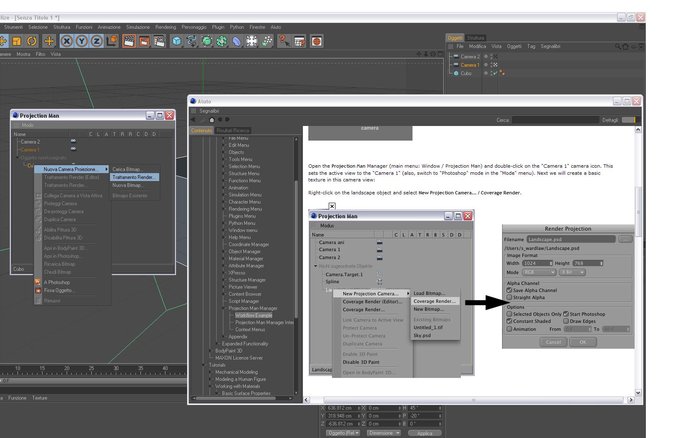The image size is (700, 438).
Task: Open the Oggetto Rel dropdown in coordinates
Action: click(x=343, y=433)
